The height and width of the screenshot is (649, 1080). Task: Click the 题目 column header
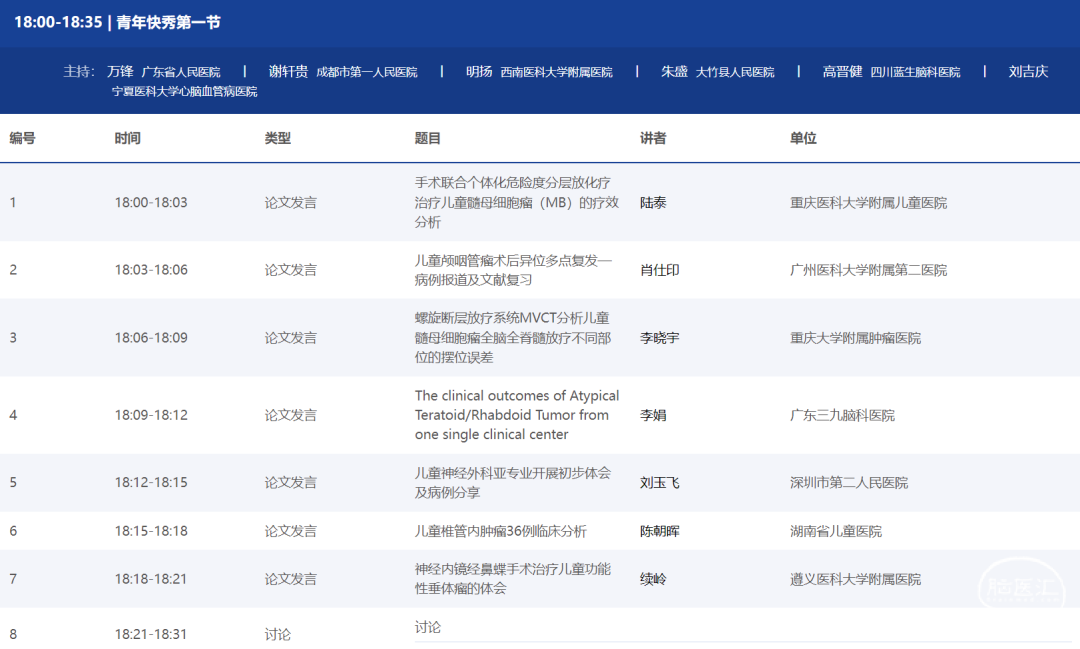(427, 138)
